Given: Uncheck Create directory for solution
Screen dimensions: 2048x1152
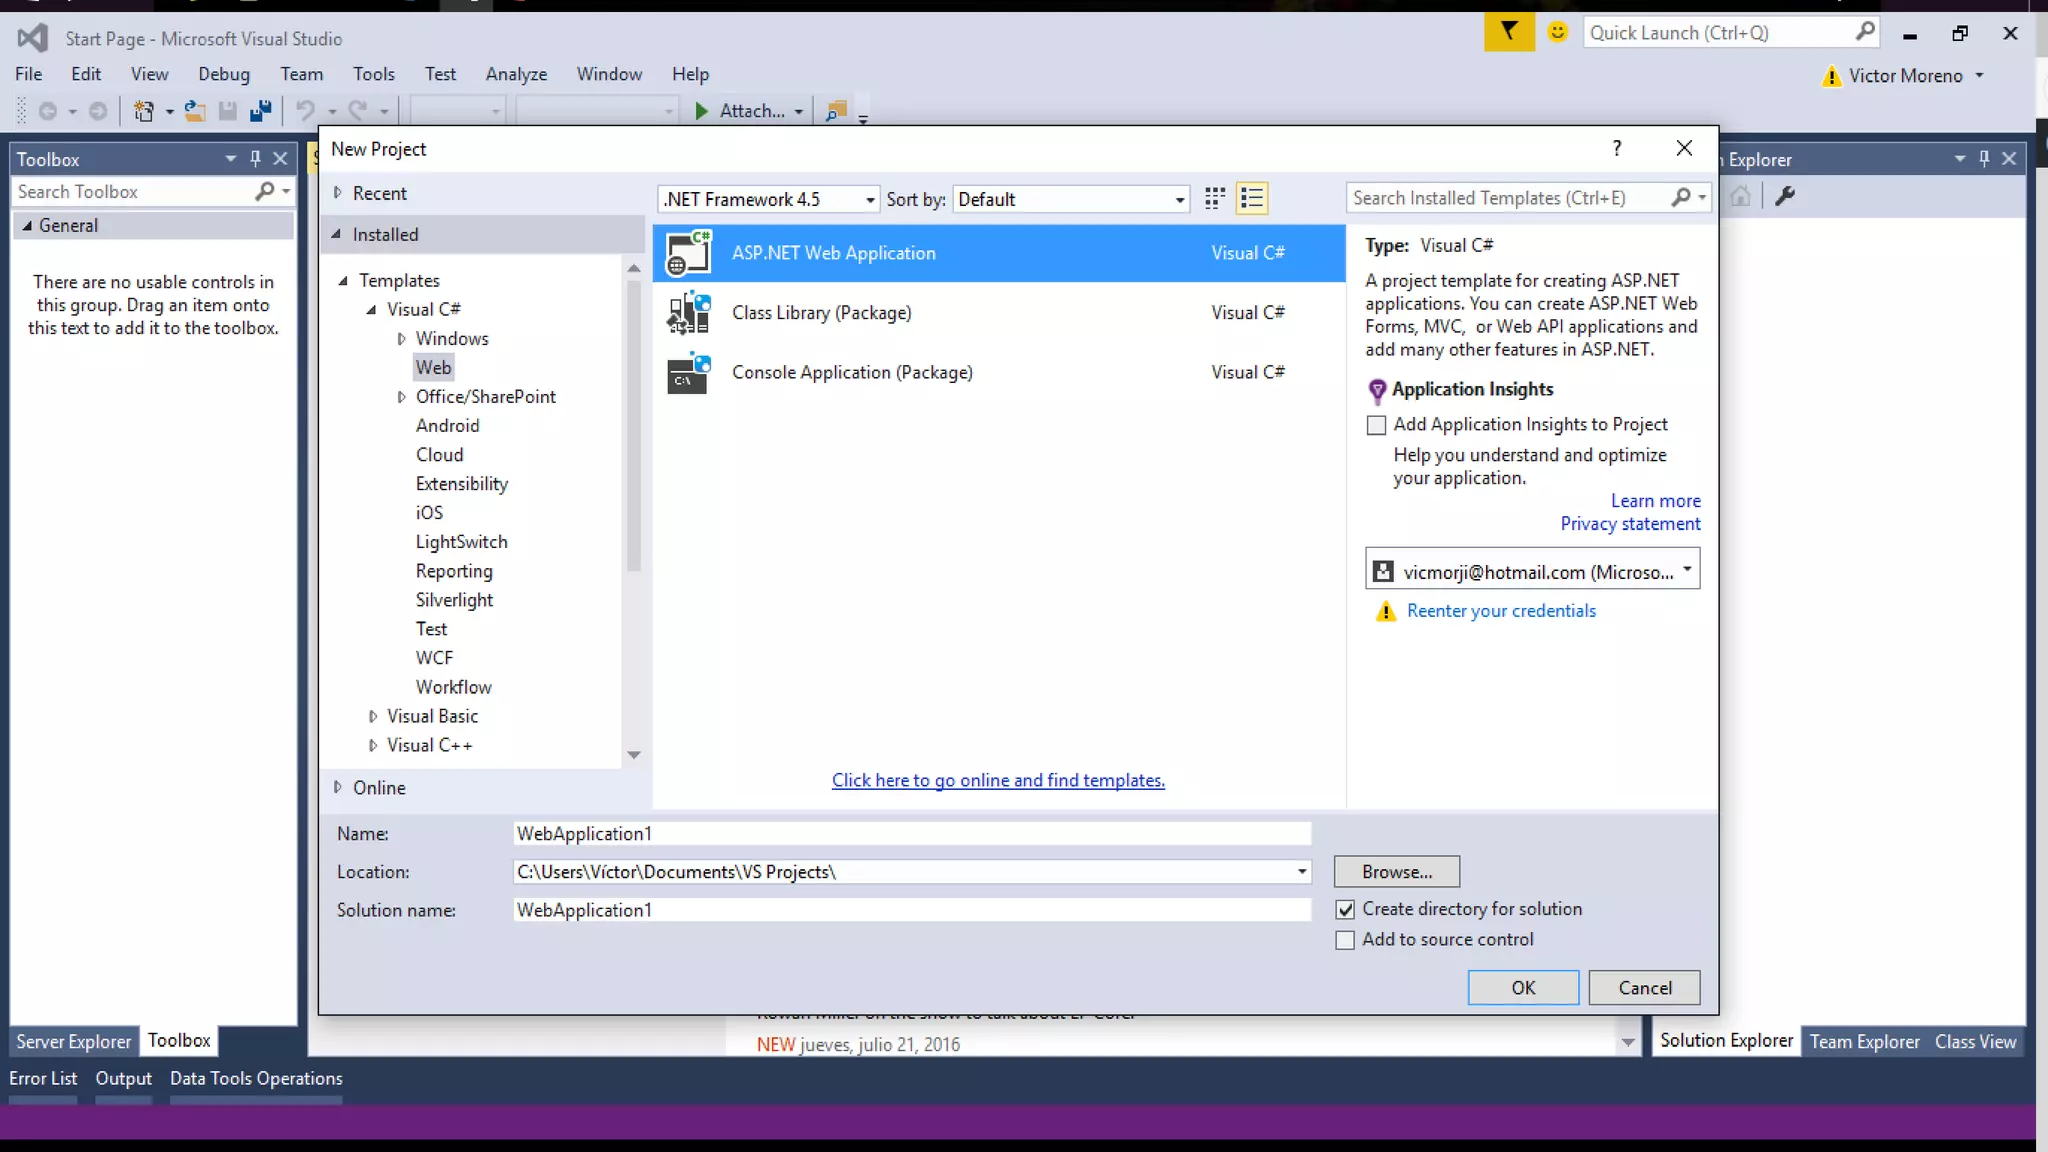Looking at the screenshot, I should tap(1345, 909).
